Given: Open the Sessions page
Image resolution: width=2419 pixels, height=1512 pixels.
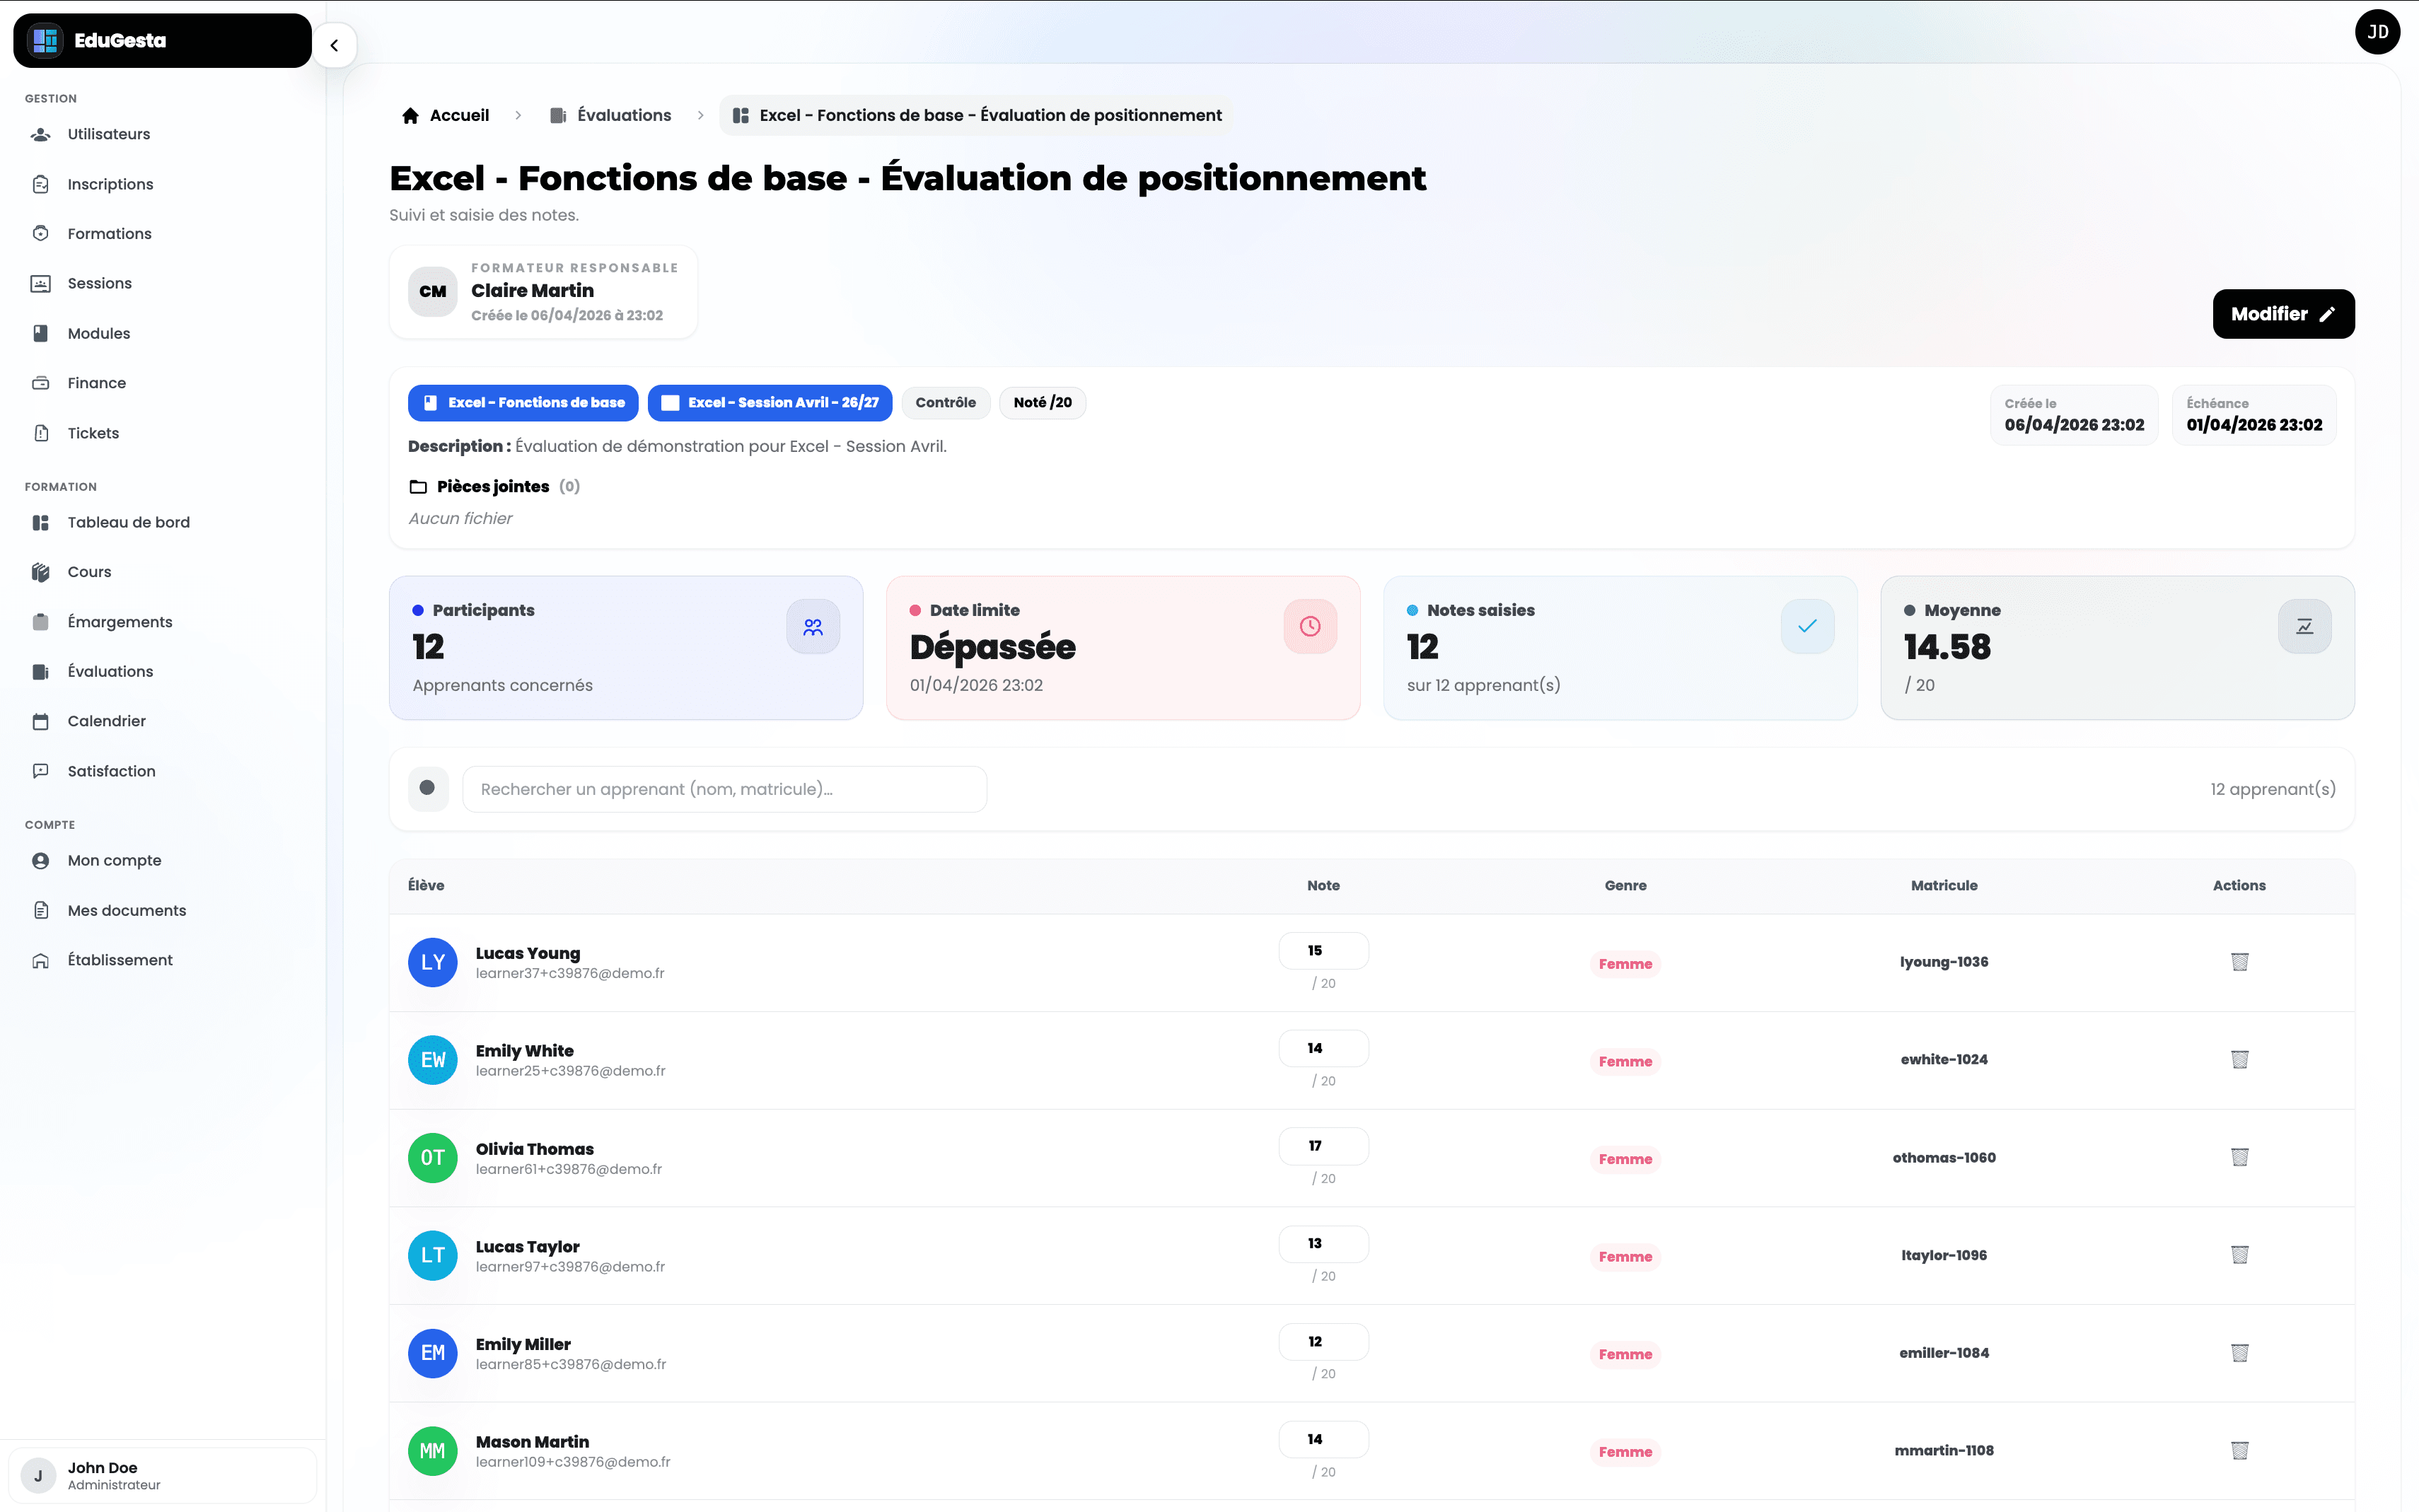Looking at the screenshot, I should click(98, 283).
